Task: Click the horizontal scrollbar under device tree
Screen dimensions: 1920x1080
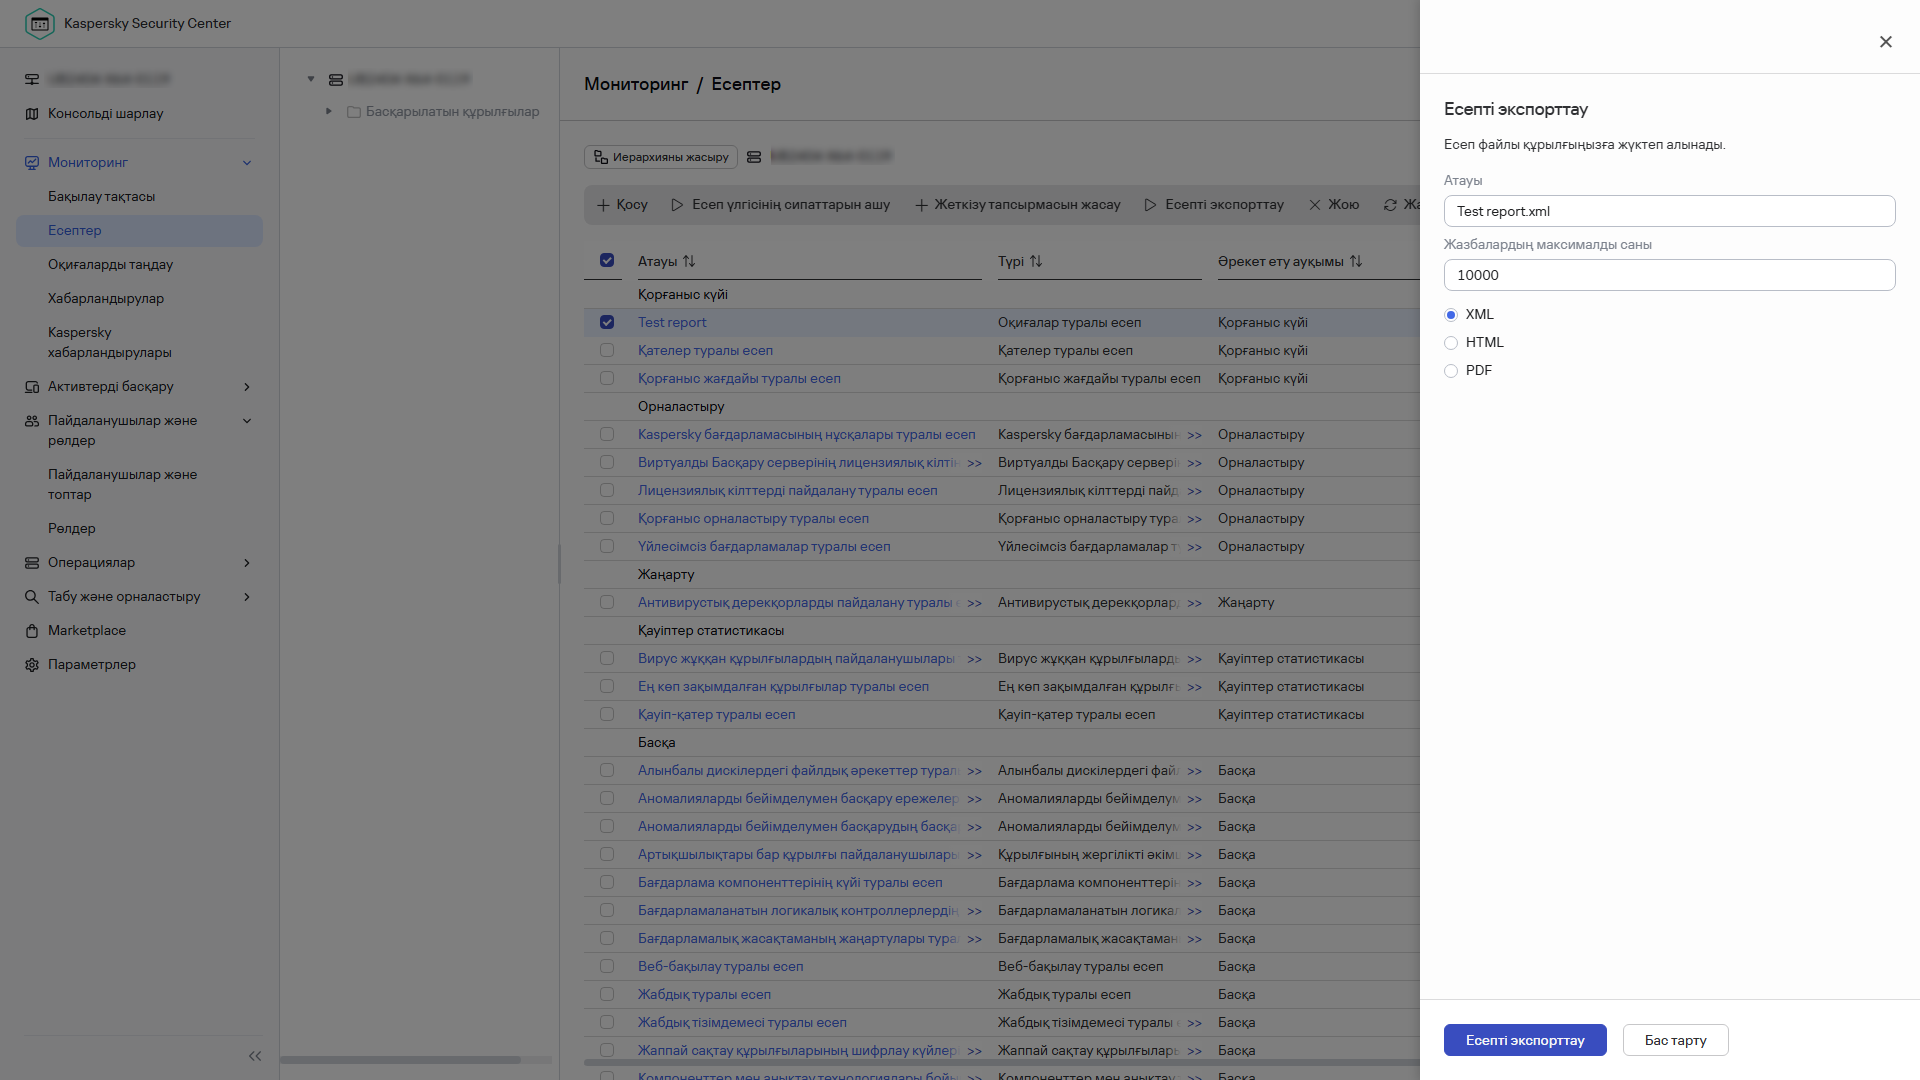Action: click(400, 1060)
